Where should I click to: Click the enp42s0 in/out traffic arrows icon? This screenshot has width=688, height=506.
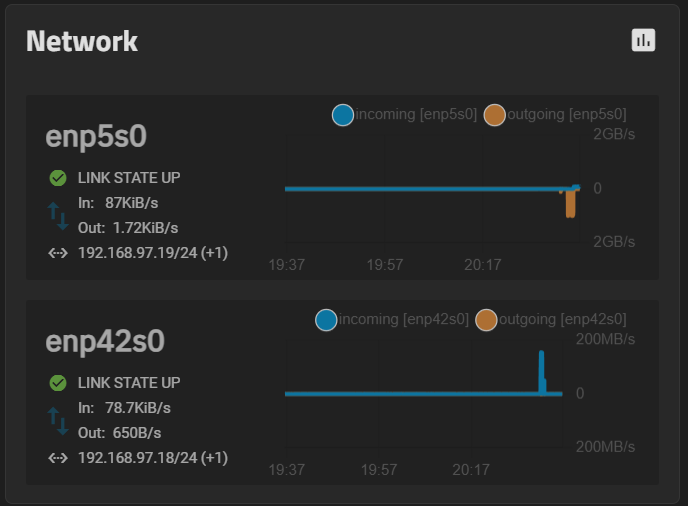pos(58,421)
